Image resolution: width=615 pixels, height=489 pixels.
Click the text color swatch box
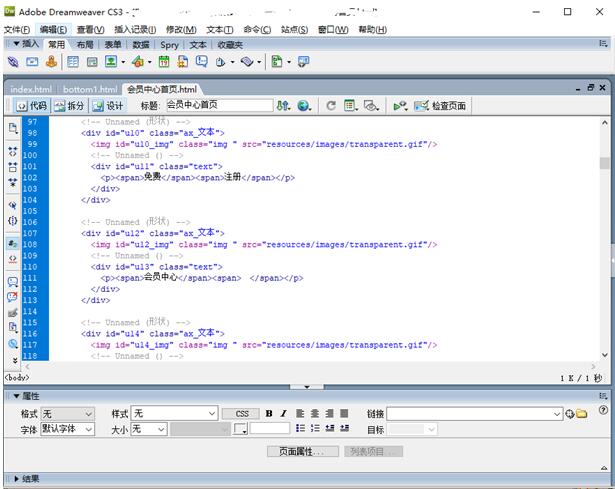pos(240,429)
